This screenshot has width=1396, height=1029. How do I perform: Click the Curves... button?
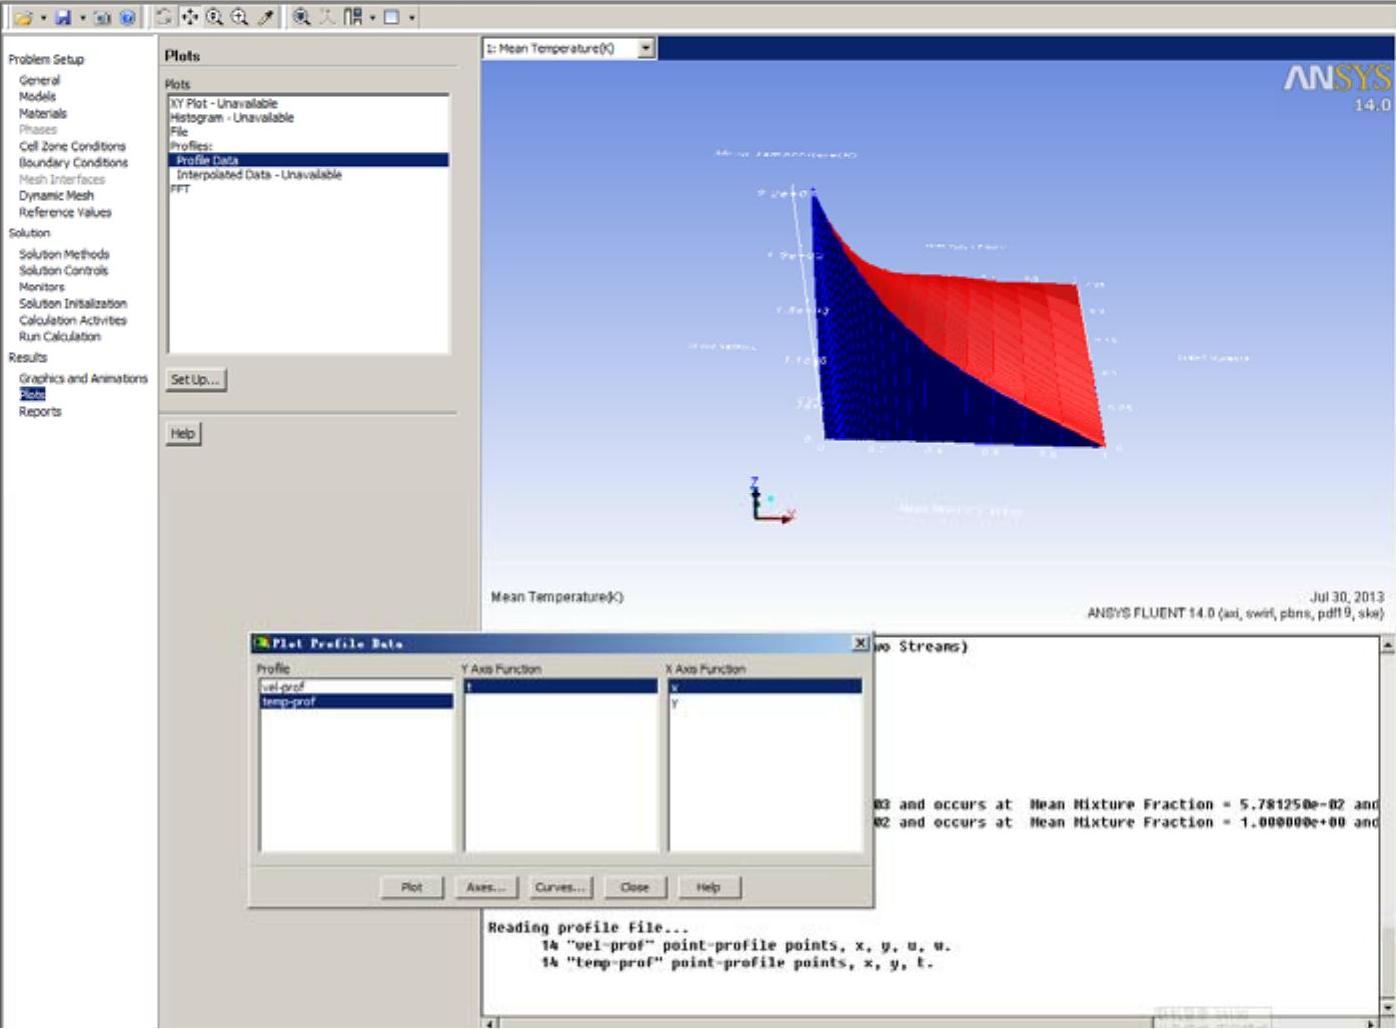pos(560,887)
